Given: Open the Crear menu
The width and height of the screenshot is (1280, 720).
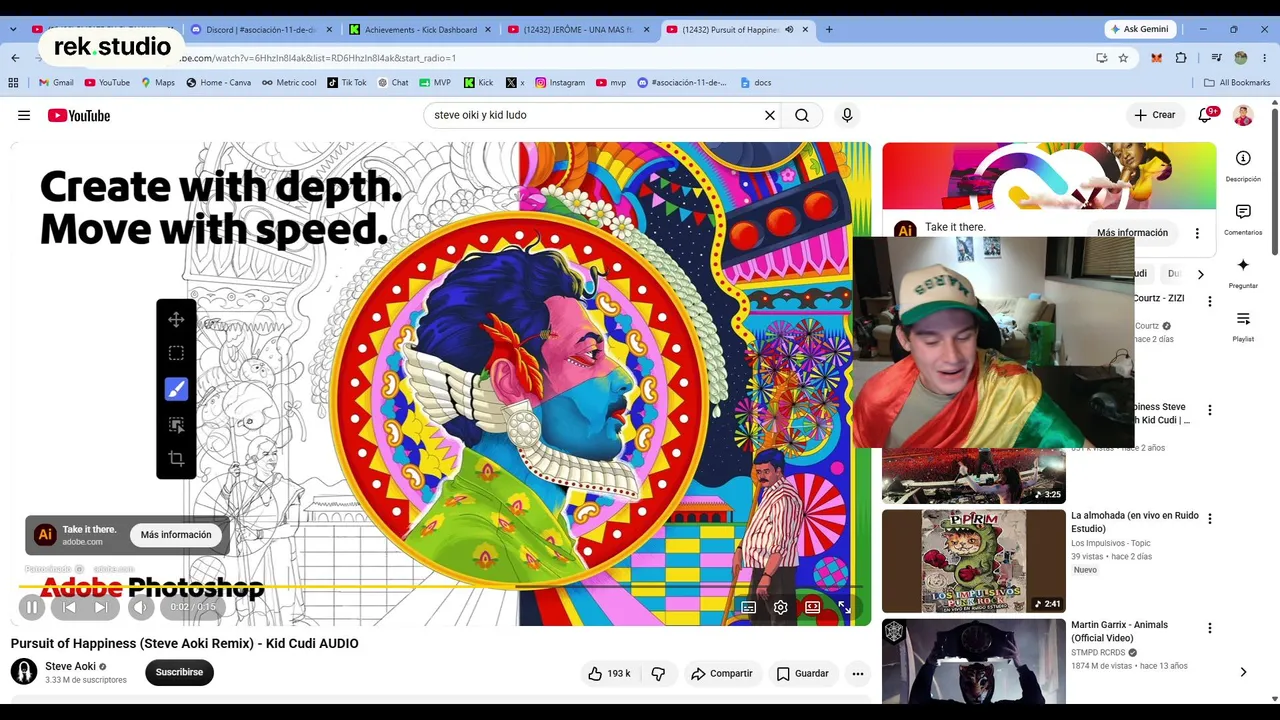Looking at the screenshot, I should [x=1154, y=115].
